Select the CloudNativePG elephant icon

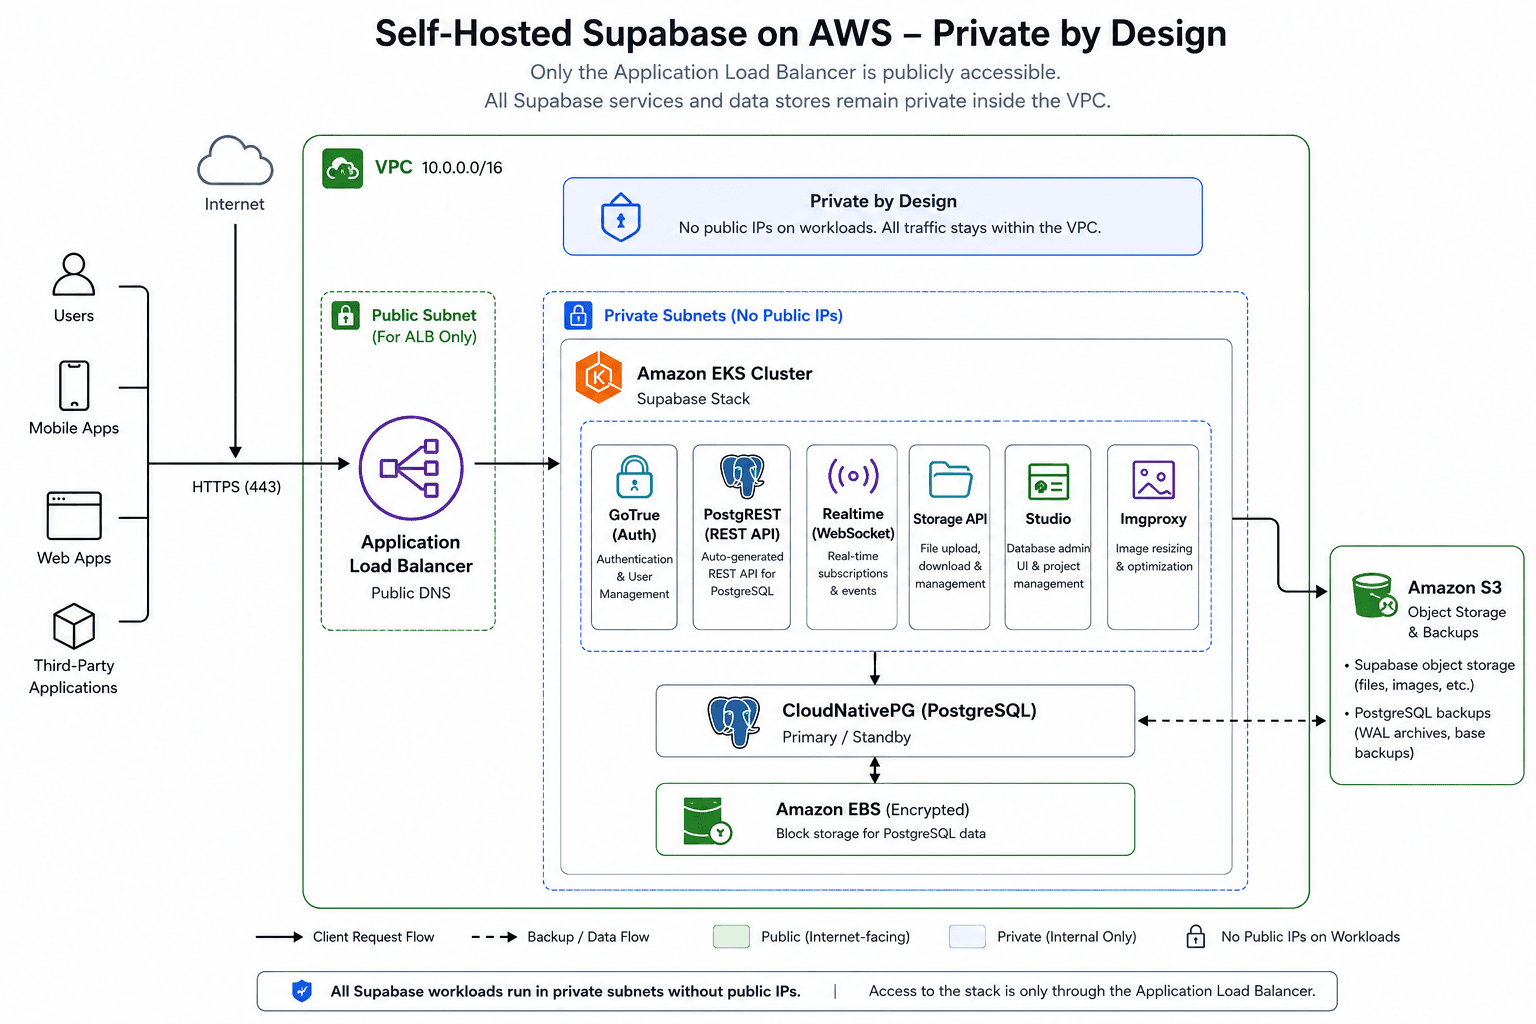coord(735,721)
